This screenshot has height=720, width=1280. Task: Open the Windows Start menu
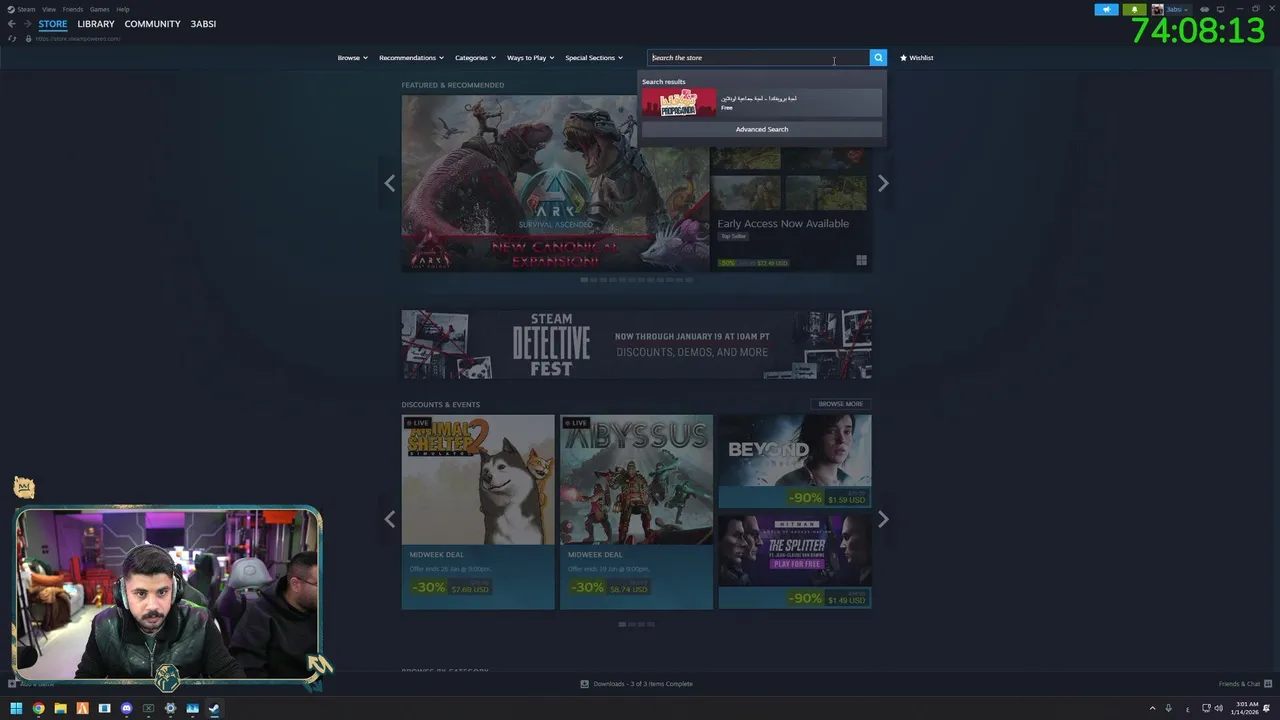click(x=16, y=708)
